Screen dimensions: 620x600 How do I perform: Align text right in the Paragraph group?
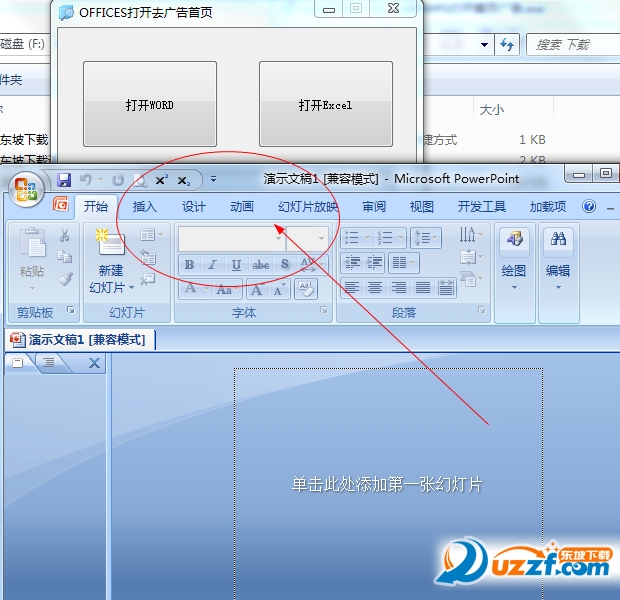point(399,288)
